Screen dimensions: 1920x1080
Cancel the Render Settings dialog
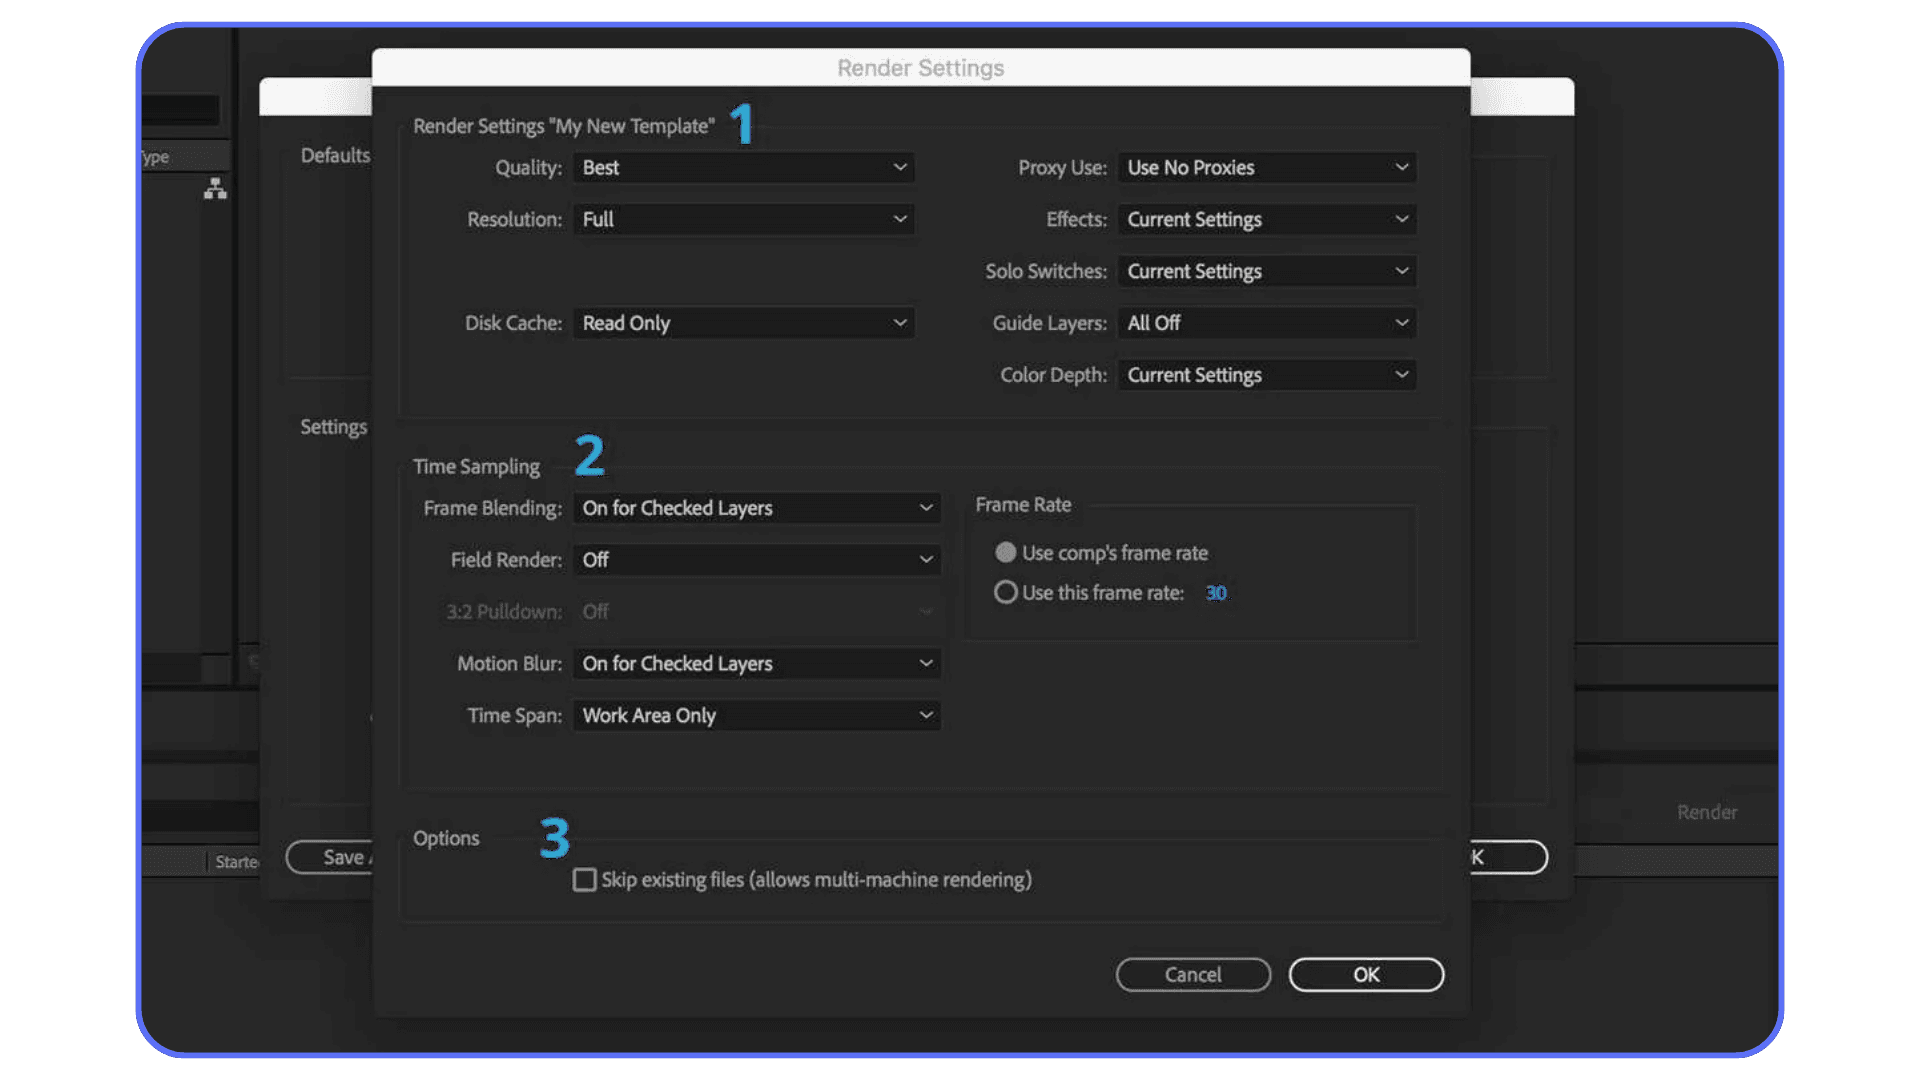pyautogui.click(x=1193, y=974)
